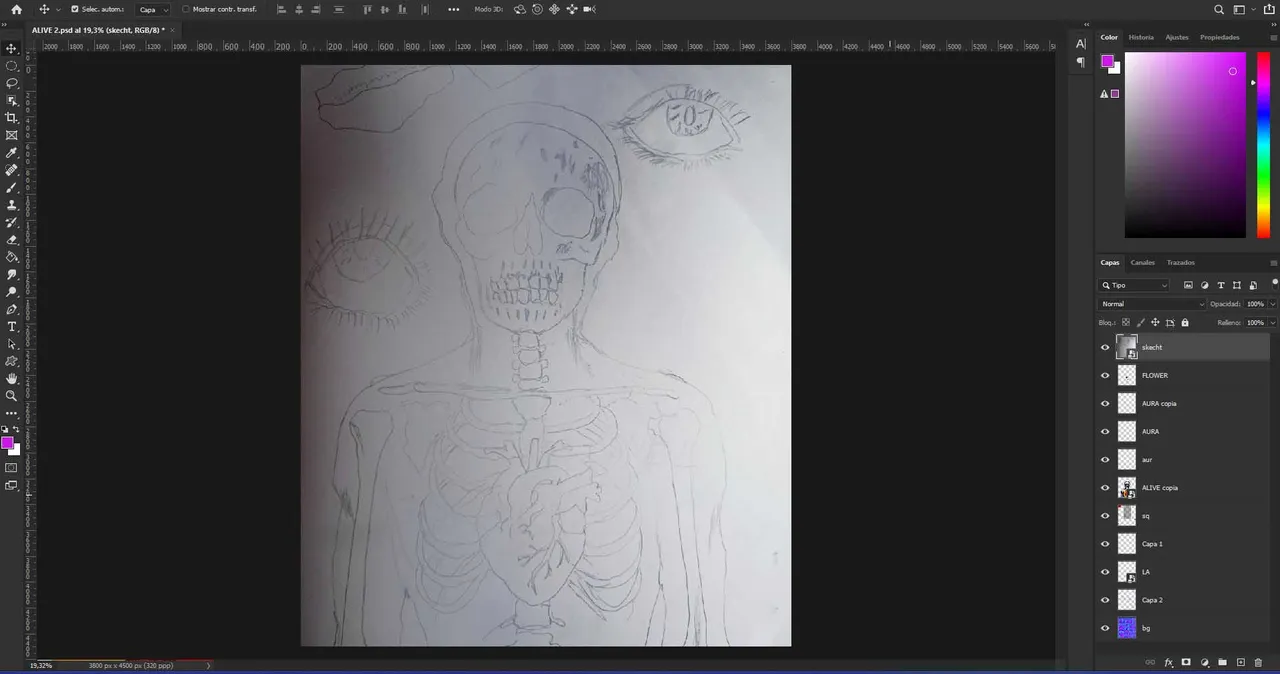
Task: Open the Tipo layer filter dropdown
Action: (1134, 285)
